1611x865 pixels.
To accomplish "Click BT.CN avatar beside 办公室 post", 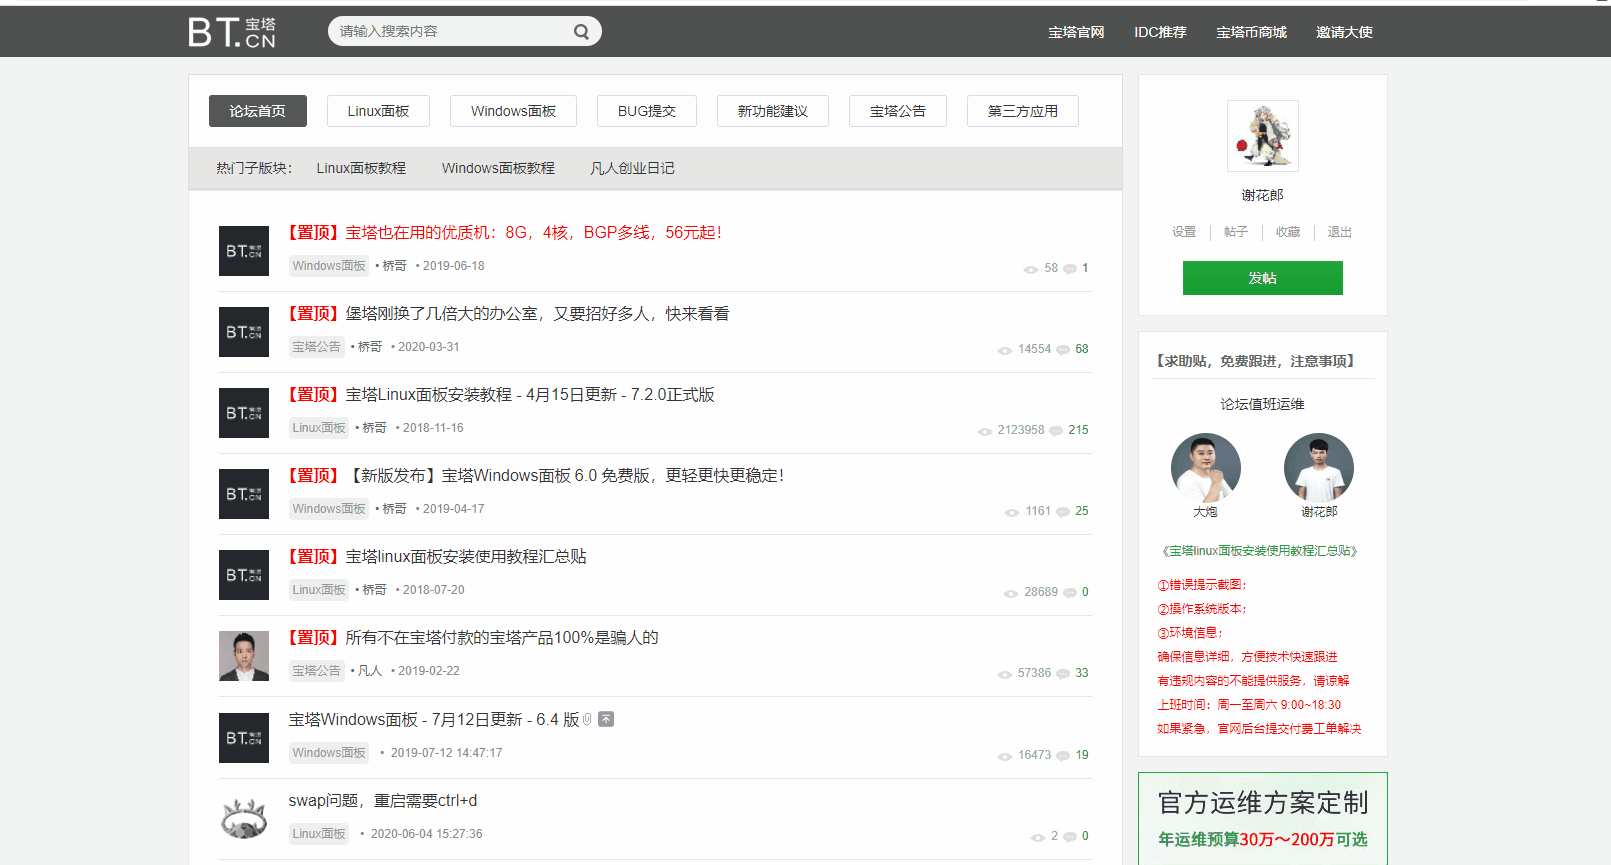I will click(x=244, y=332).
